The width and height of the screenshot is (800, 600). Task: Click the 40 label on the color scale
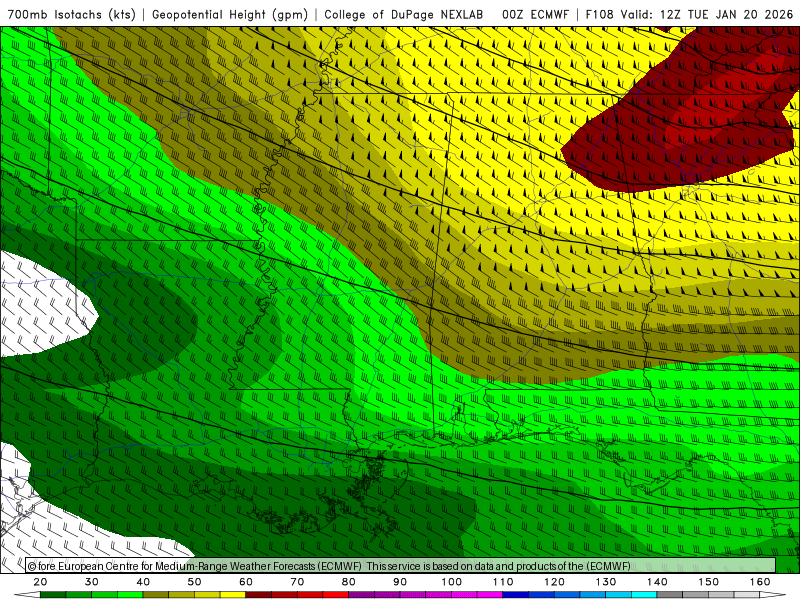143,582
